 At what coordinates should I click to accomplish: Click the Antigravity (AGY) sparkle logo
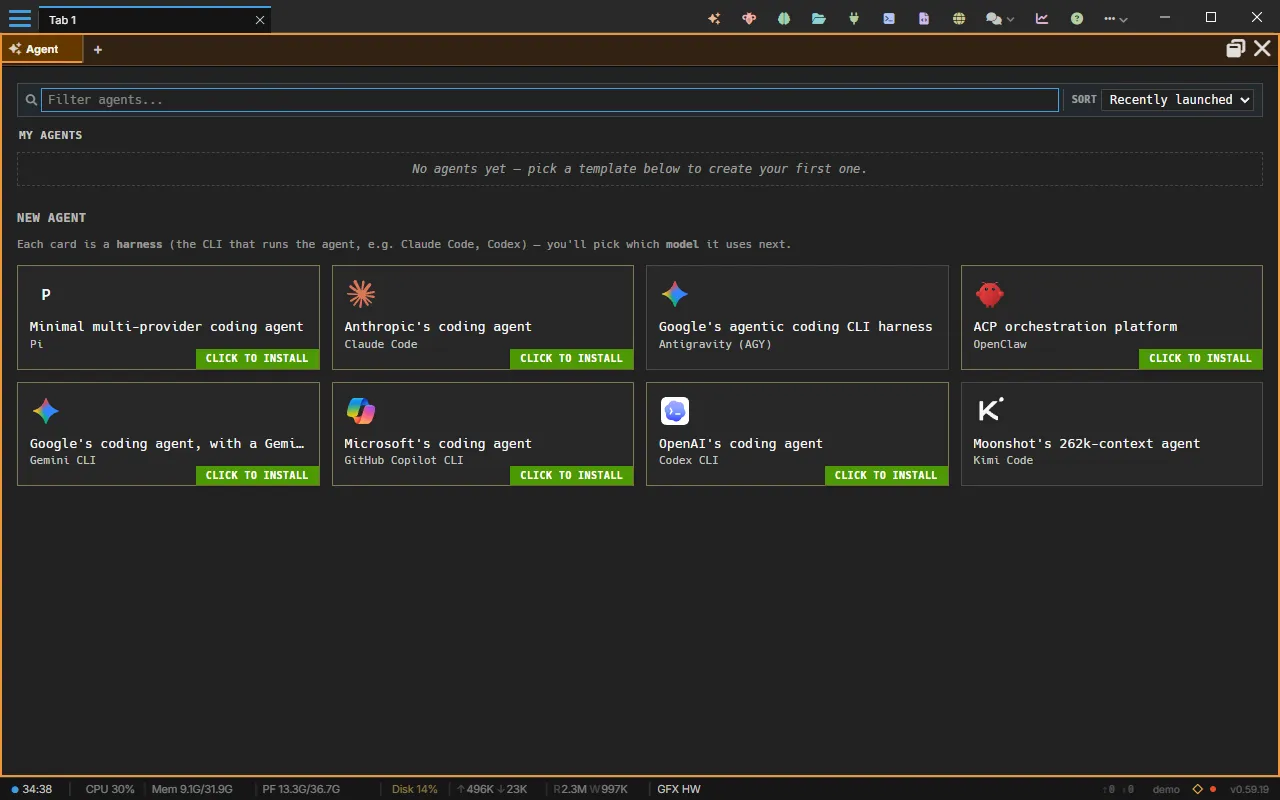tap(675, 294)
